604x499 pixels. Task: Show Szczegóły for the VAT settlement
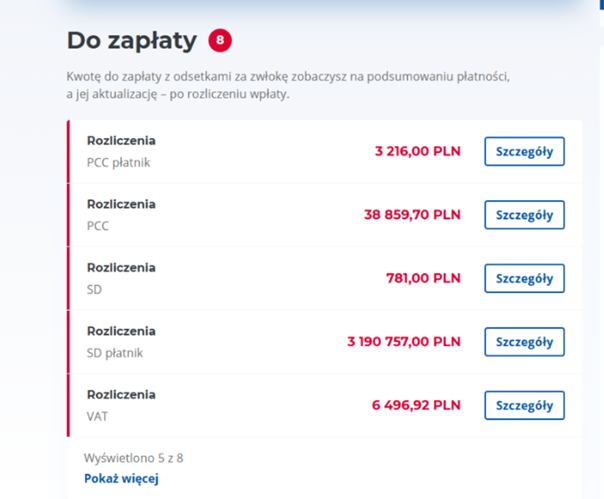click(524, 405)
